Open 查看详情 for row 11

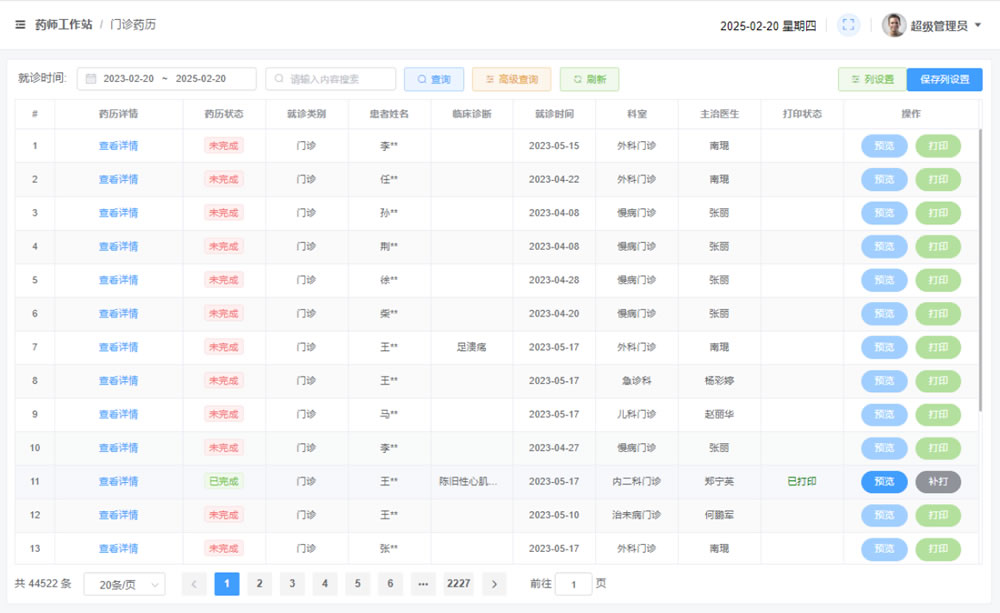(x=119, y=482)
